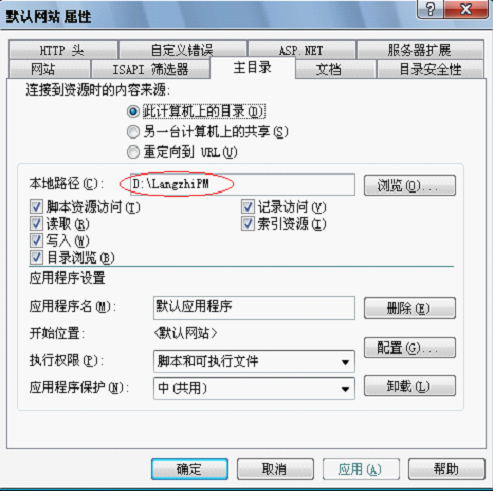Select 另一台计算机上的共享 radio option
Screen dimensions: 493x491
(x=133, y=132)
